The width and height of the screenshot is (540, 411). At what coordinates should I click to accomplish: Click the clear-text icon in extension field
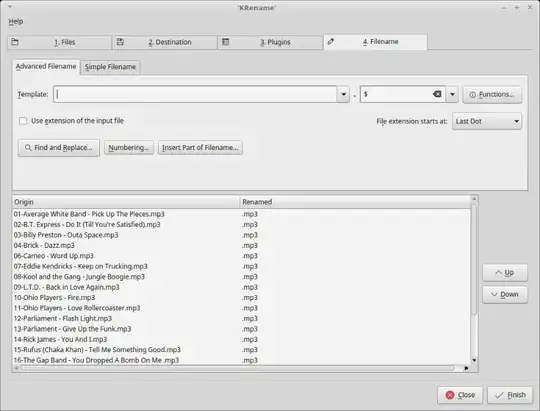[x=437, y=94]
